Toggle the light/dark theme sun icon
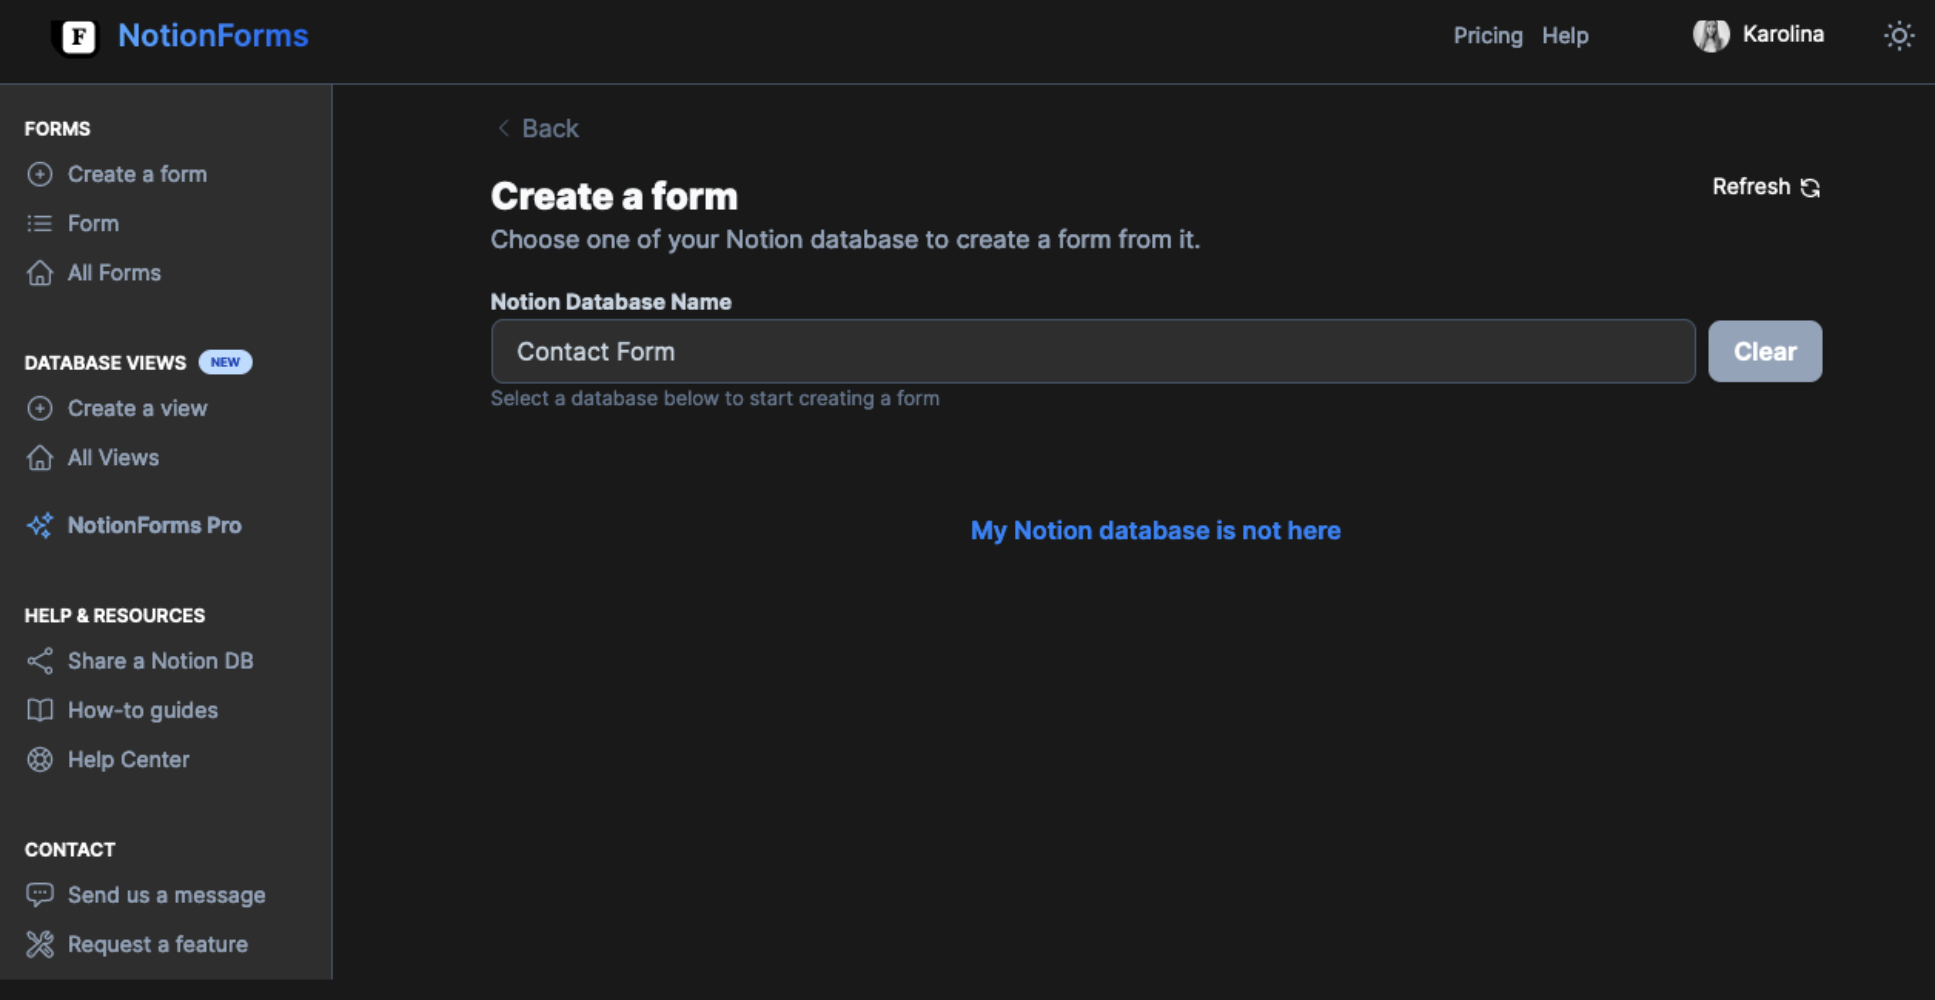 point(1898,35)
